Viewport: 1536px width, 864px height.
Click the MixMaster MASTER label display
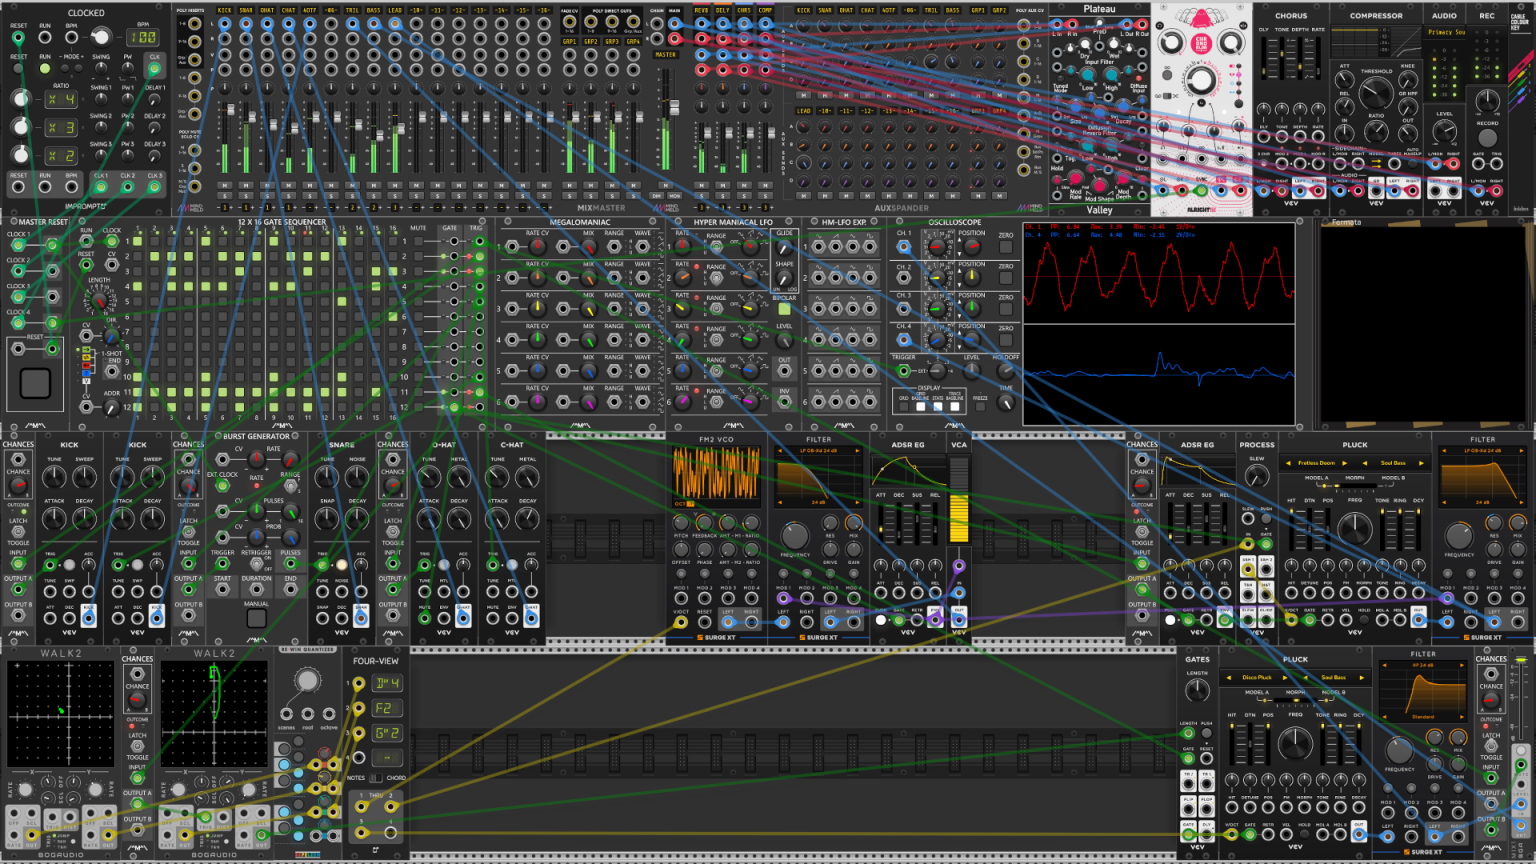tap(665, 54)
